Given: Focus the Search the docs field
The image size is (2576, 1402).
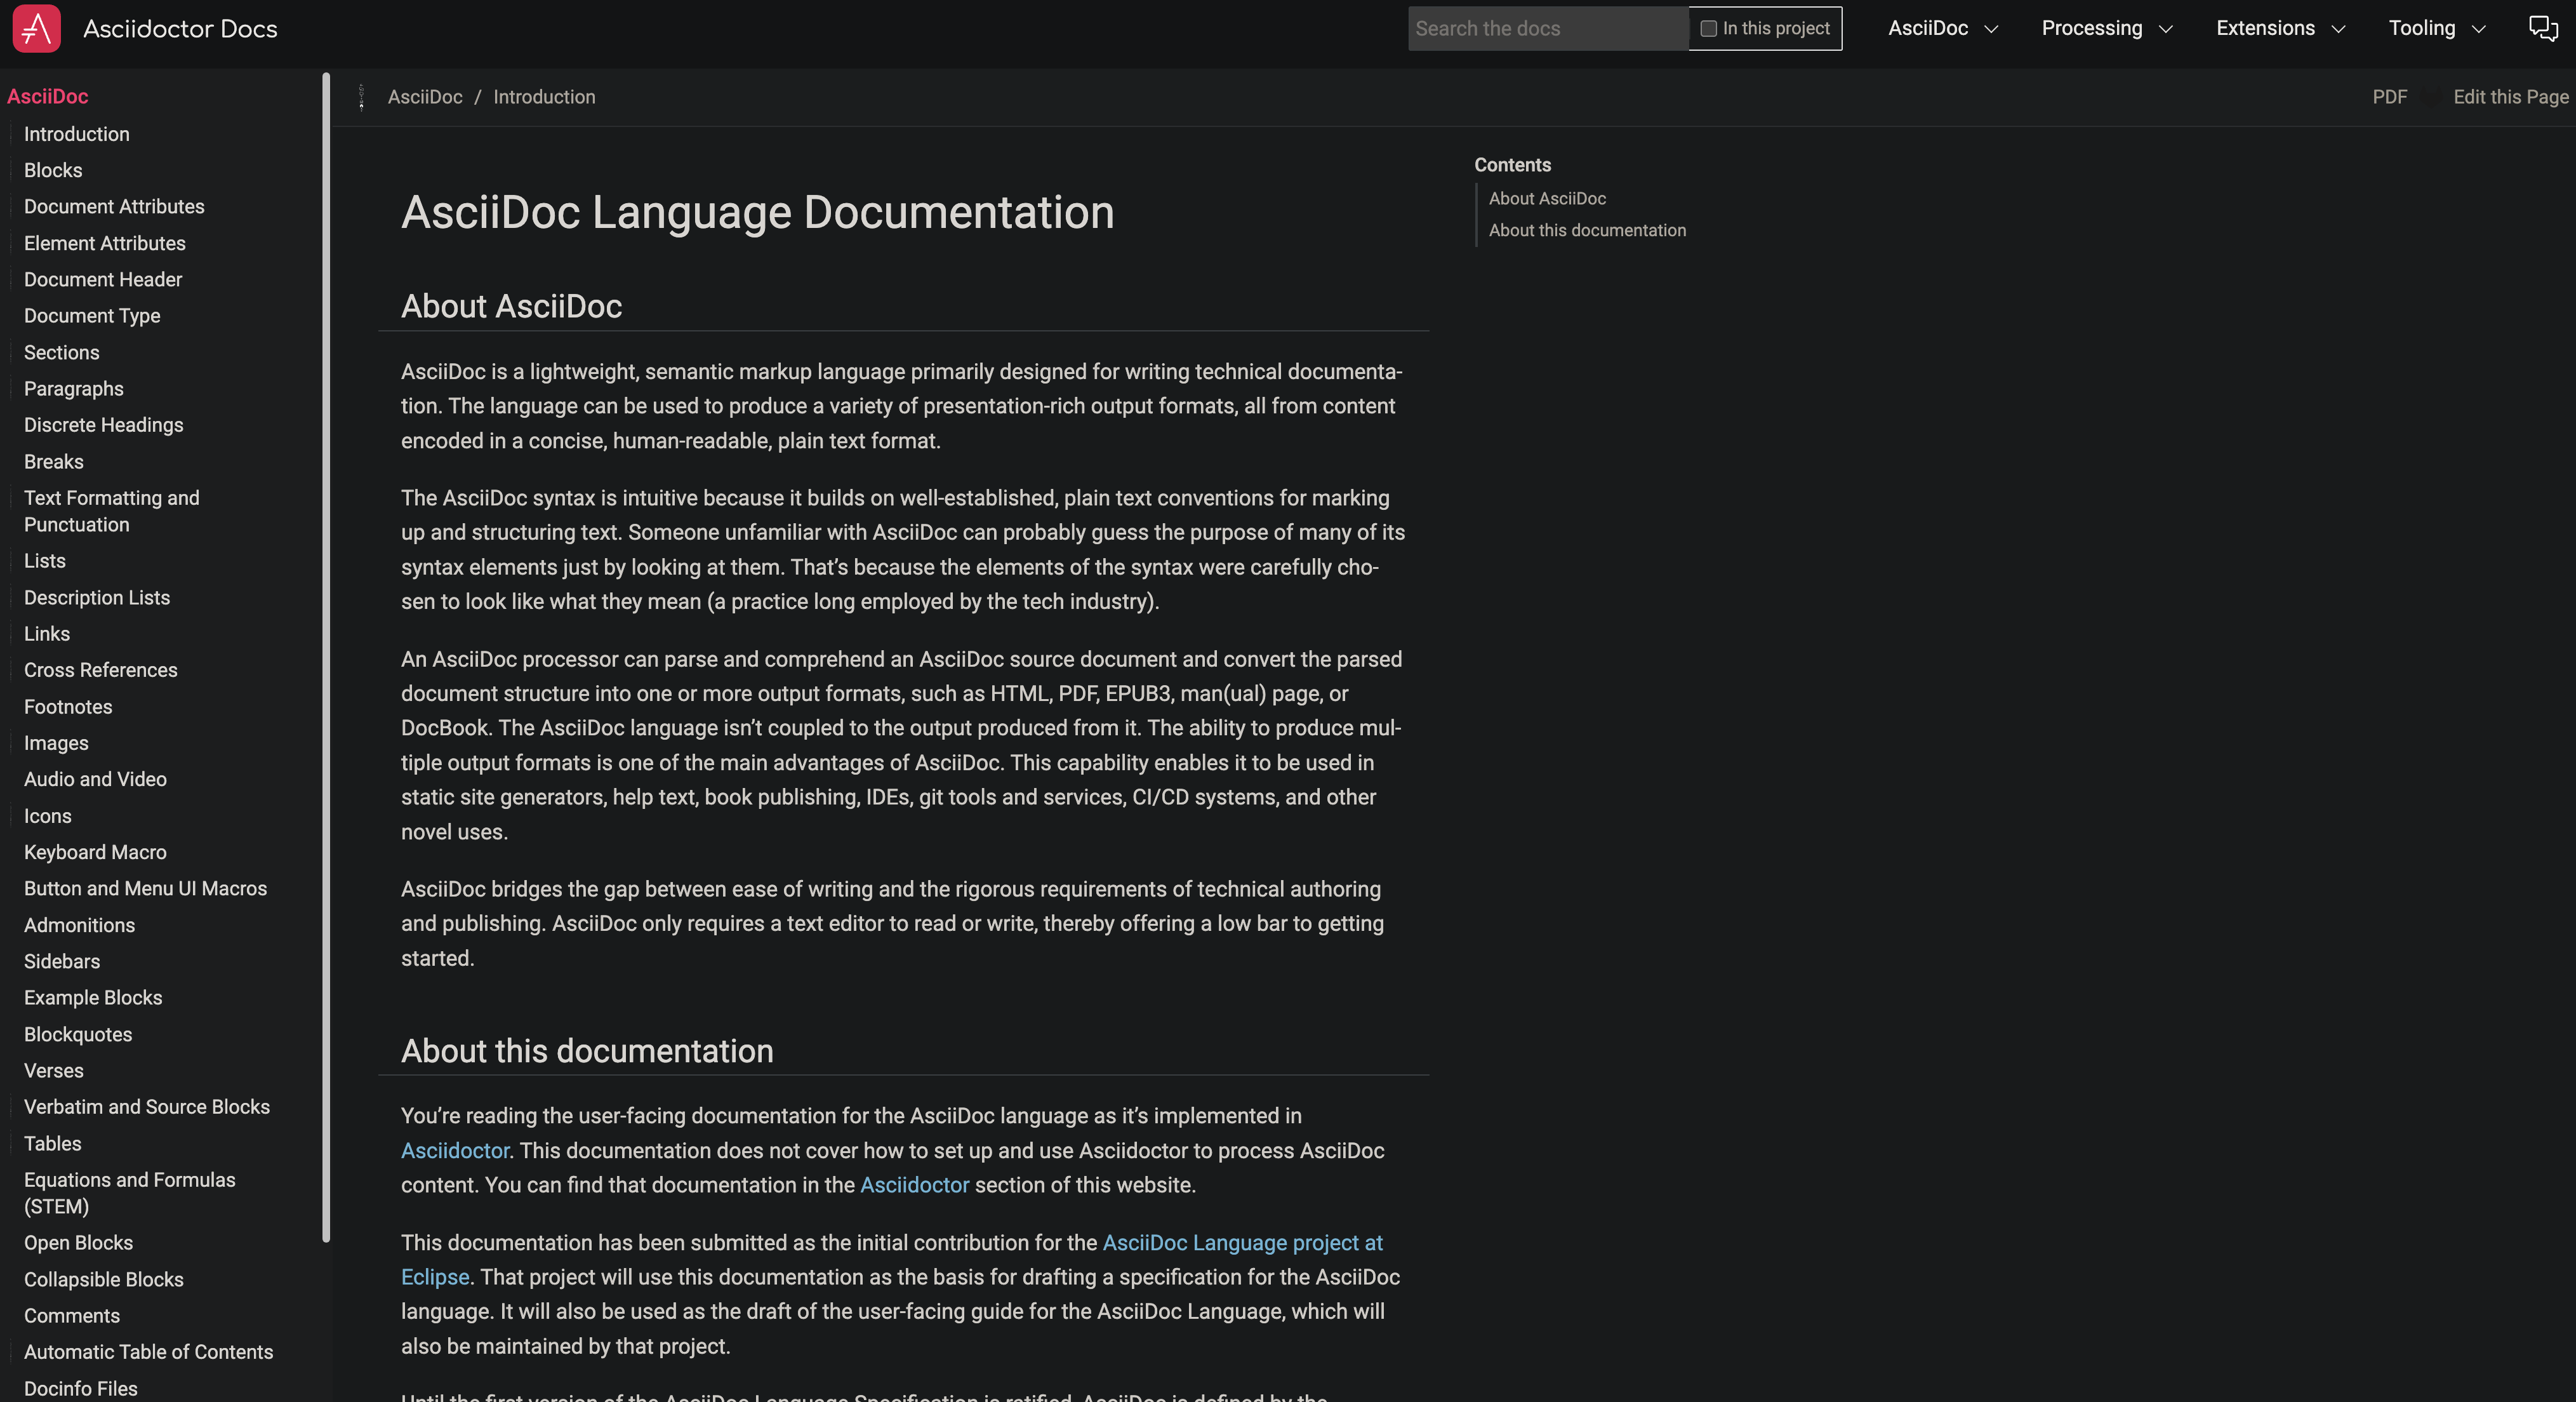Looking at the screenshot, I should 1548,28.
